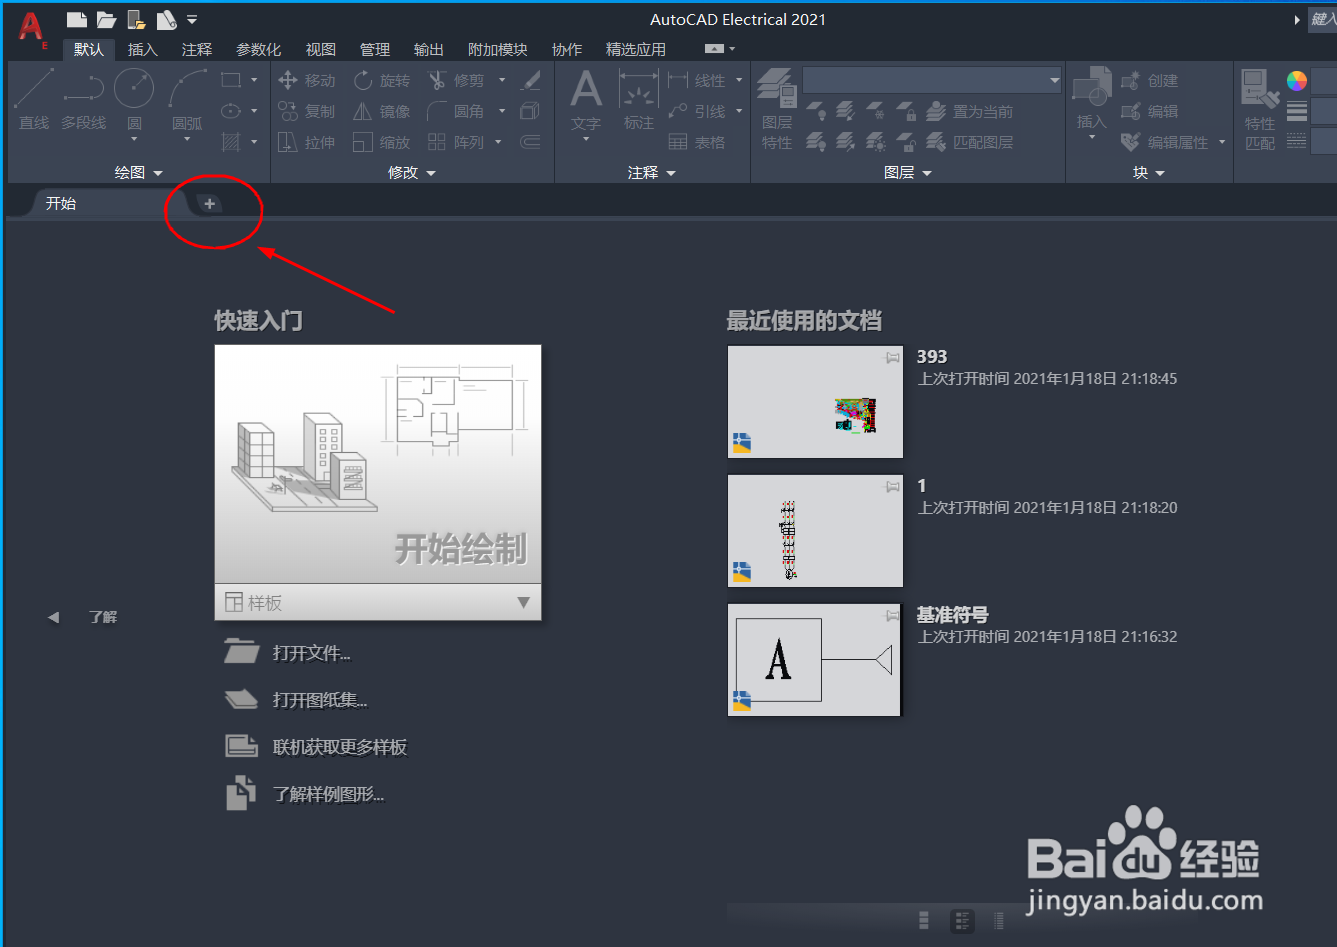Image resolution: width=1337 pixels, height=947 pixels.
Task: Switch to the 精选应用 ribbon tab
Action: click(x=635, y=49)
